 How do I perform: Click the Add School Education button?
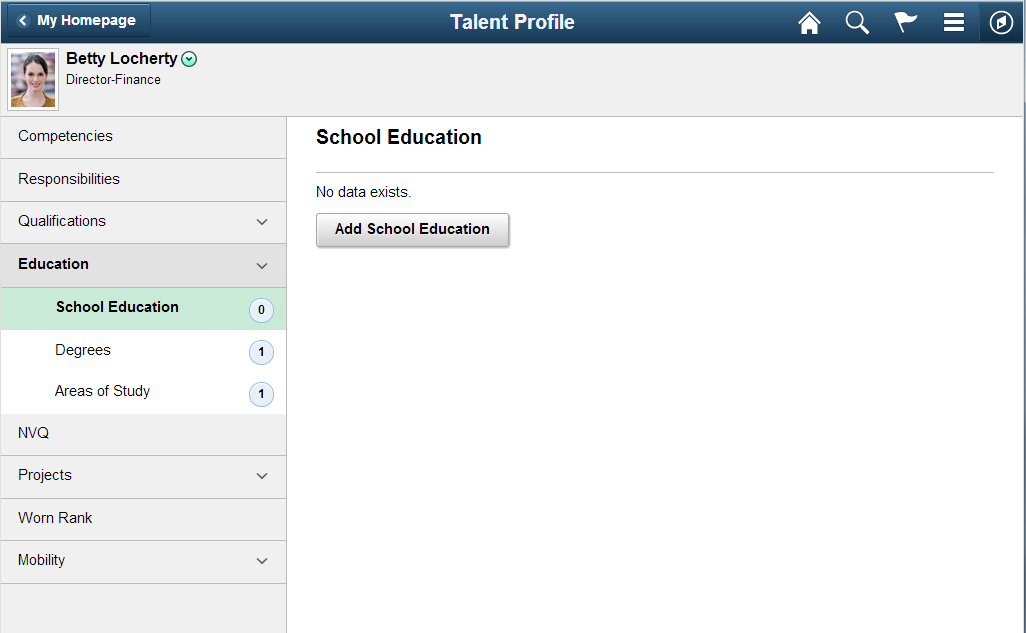pyautogui.click(x=412, y=230)
